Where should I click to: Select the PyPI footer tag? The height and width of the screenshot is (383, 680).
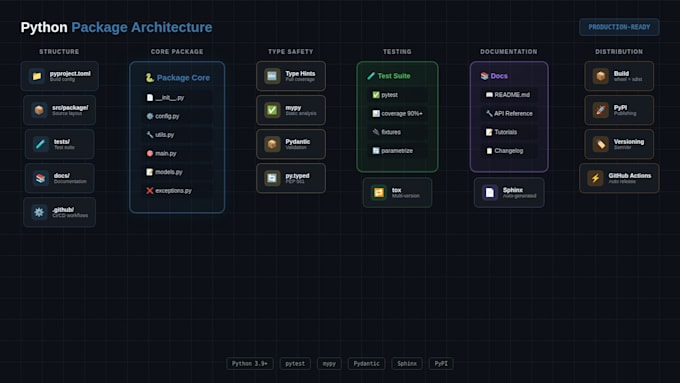(x=441, y=363)
